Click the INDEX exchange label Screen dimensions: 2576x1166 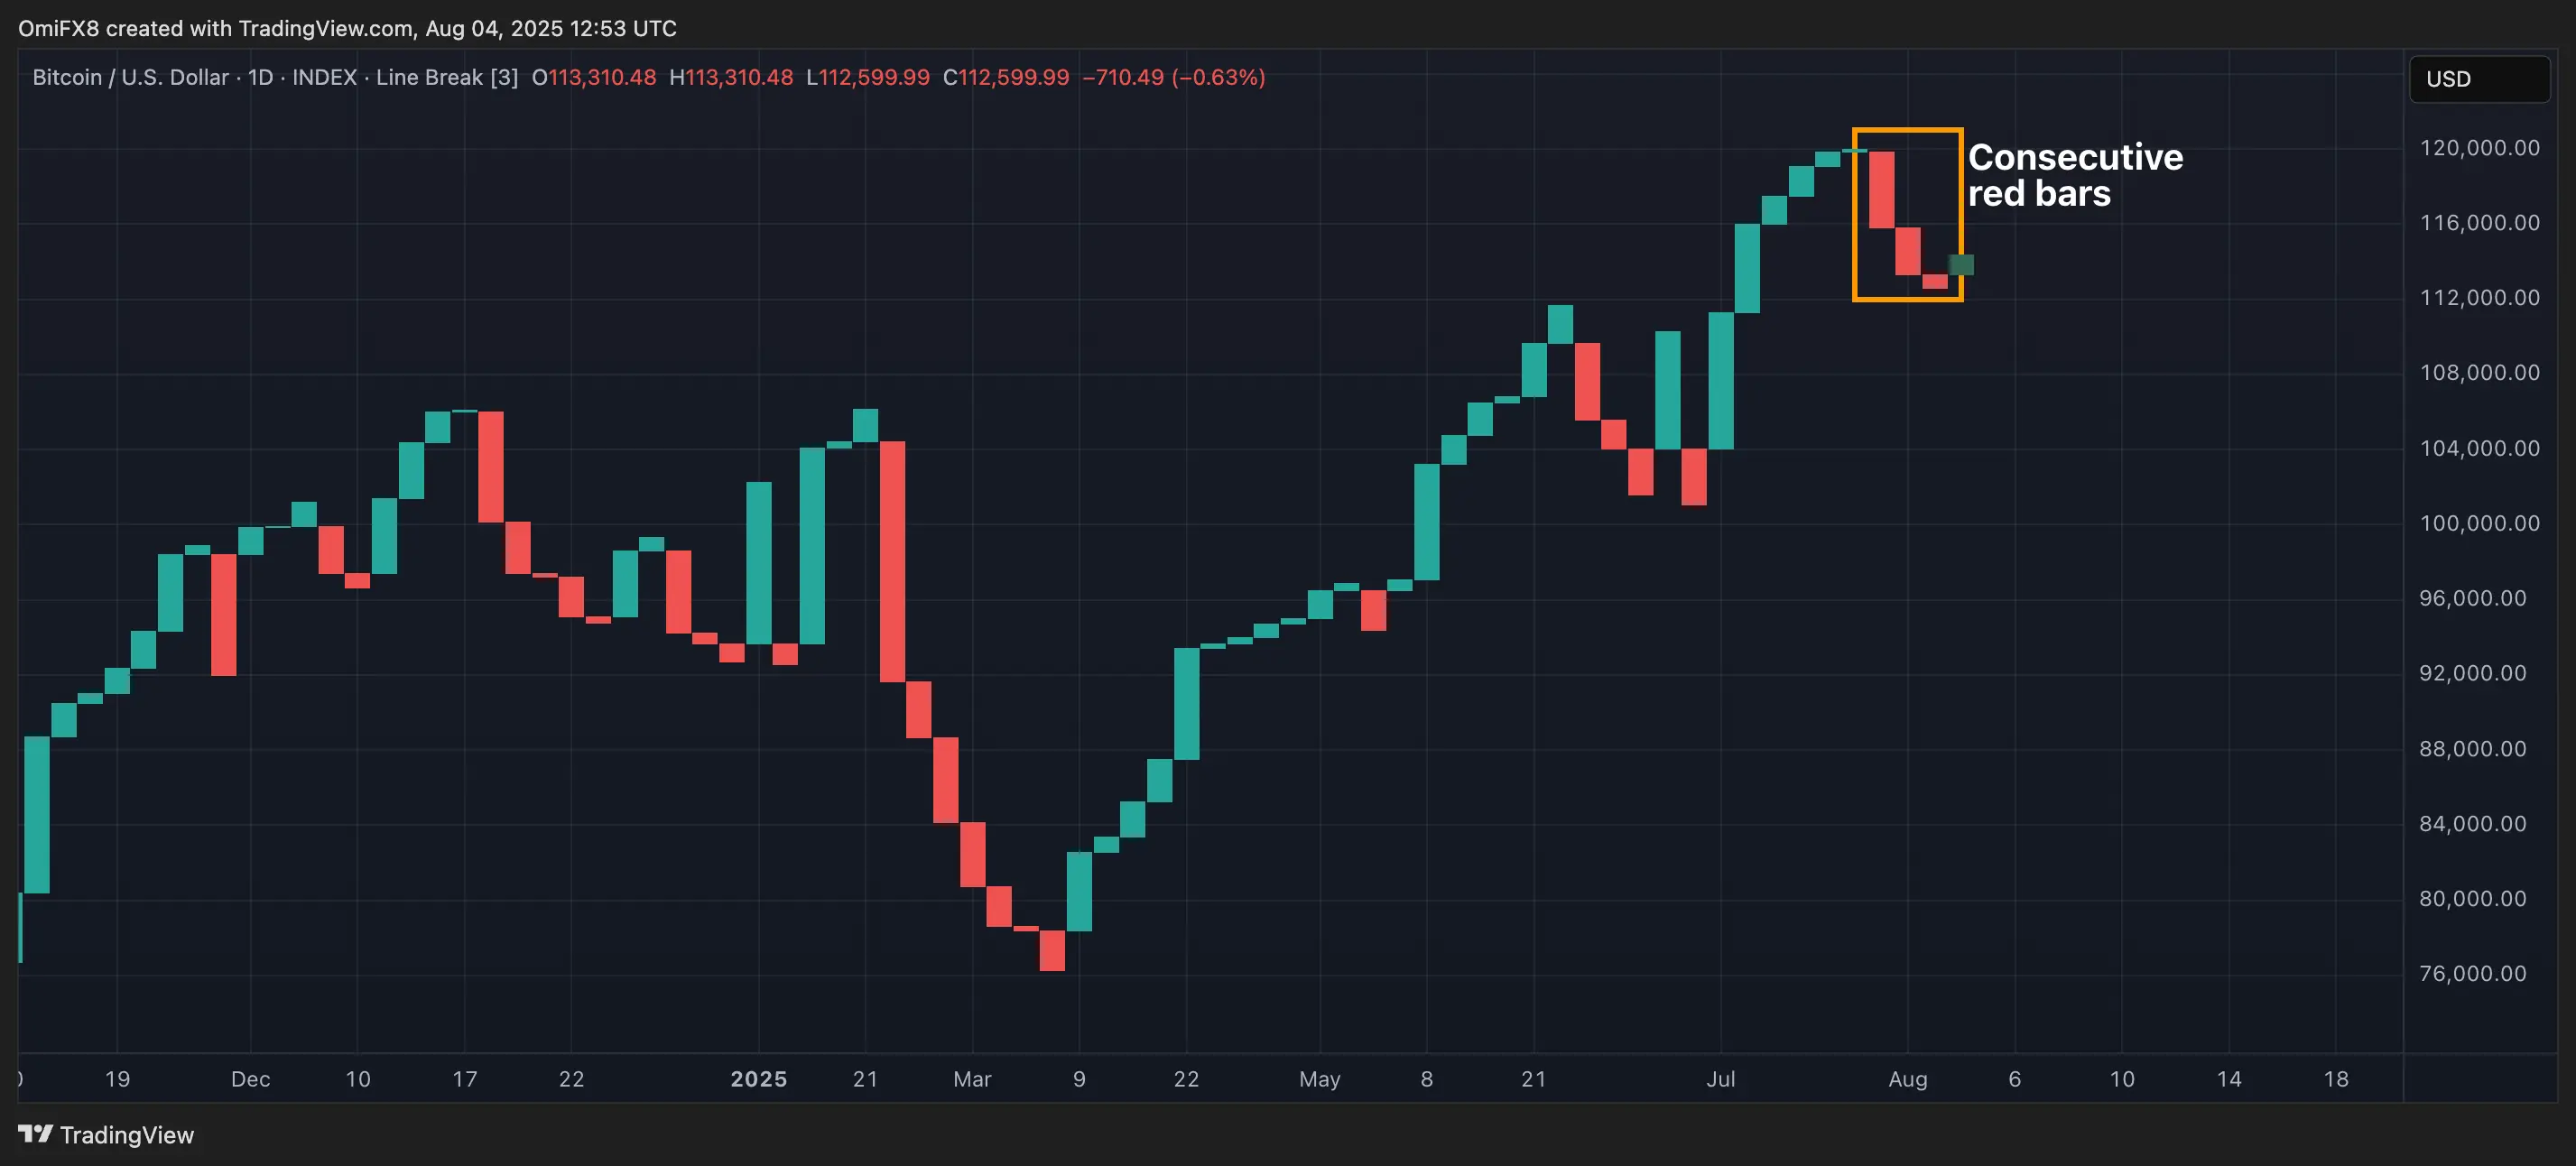coord(323,77)
